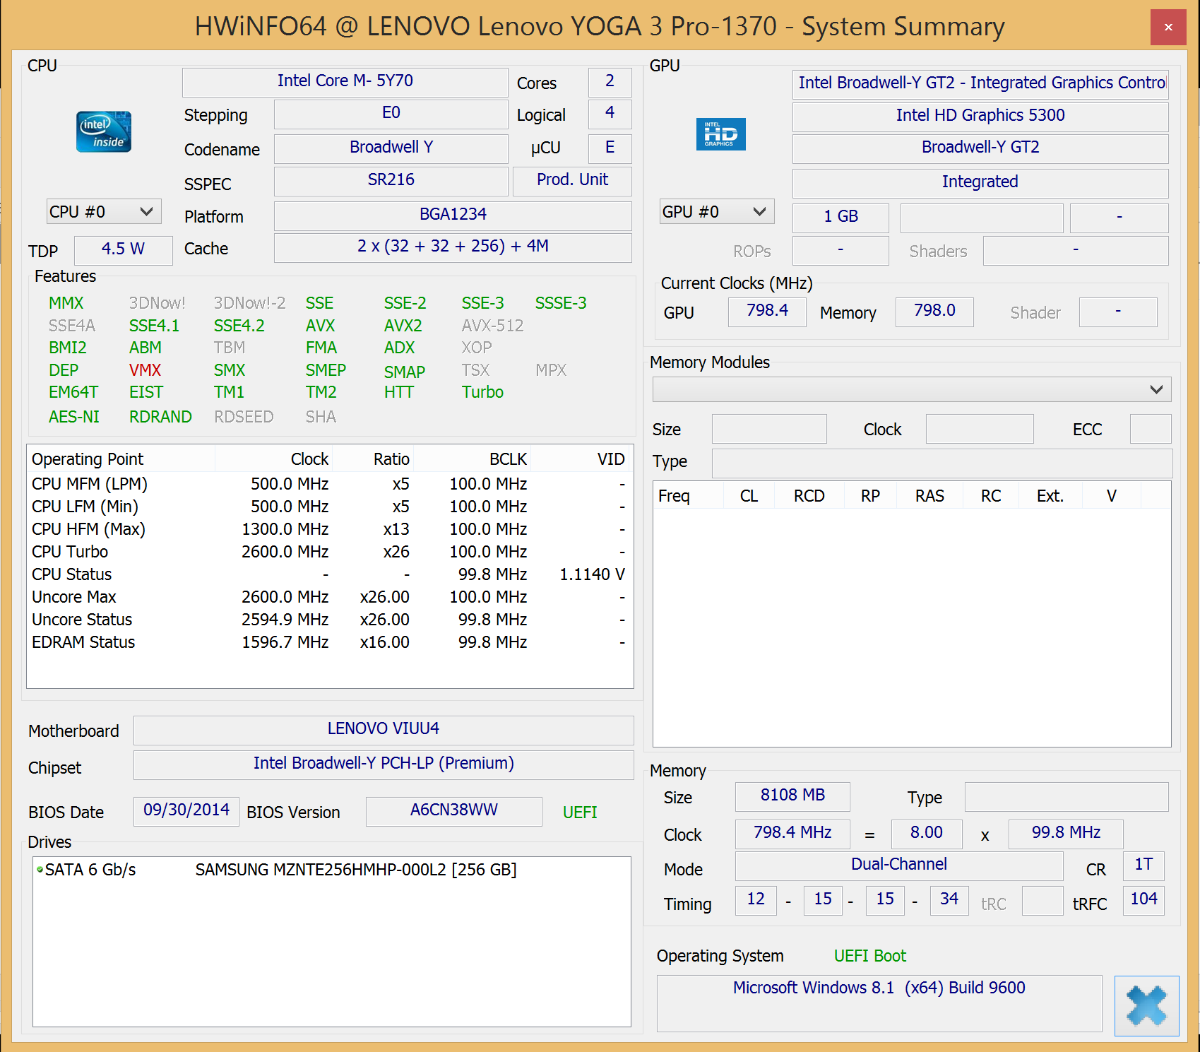
Task: Click the Prod. Unit button
Action: [x=572, y=180]
